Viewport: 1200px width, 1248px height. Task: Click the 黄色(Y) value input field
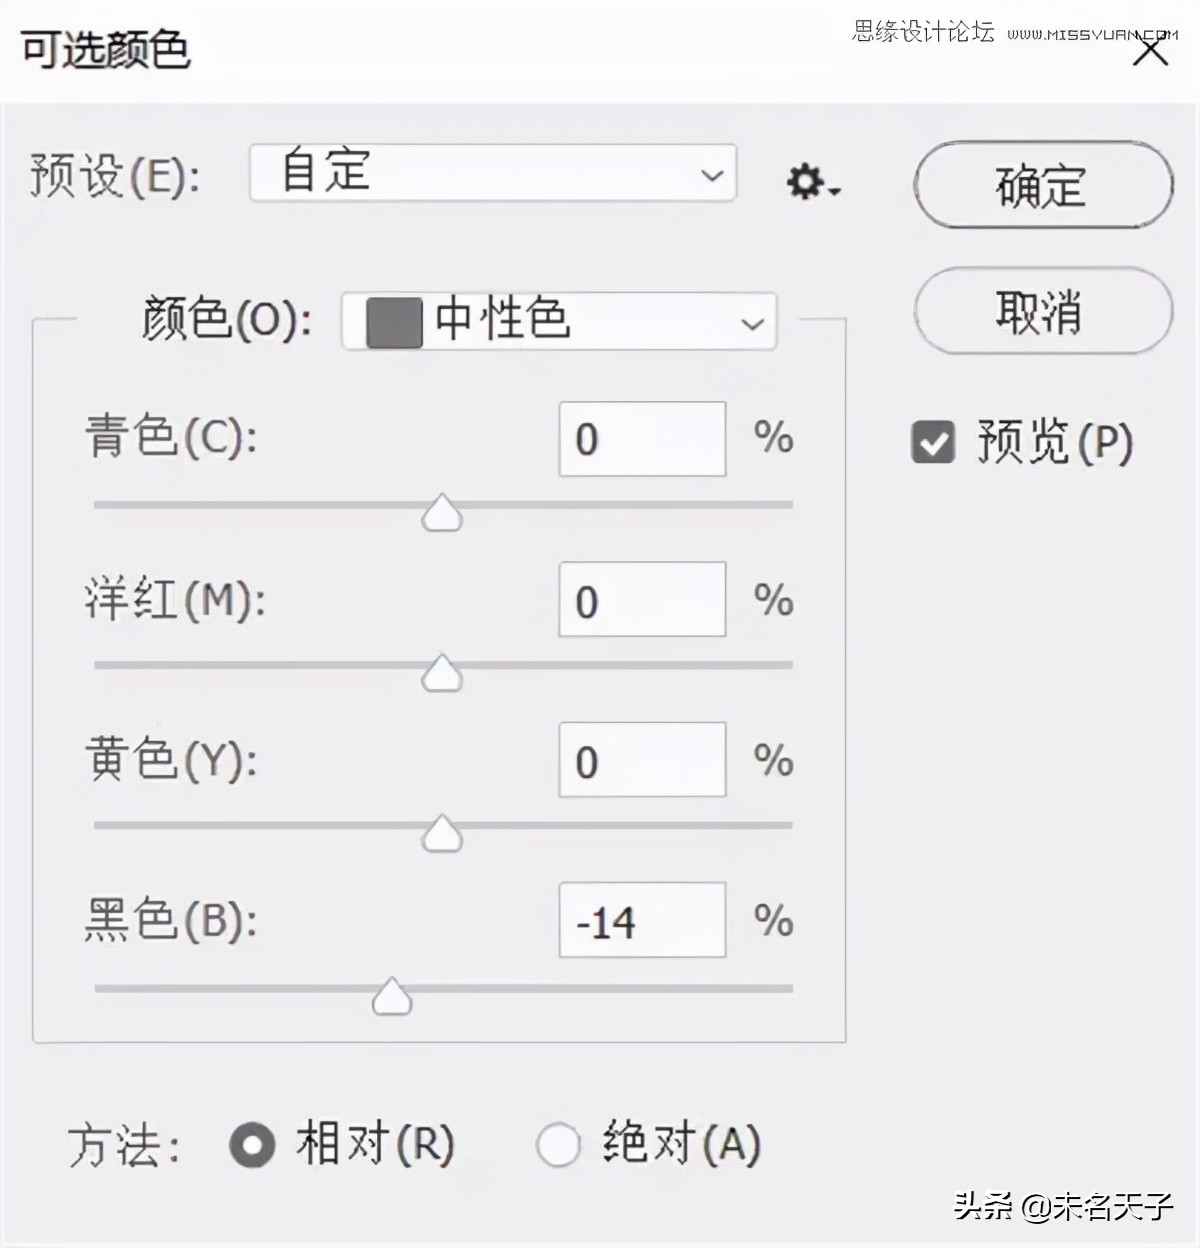click(x=641, y=760)
